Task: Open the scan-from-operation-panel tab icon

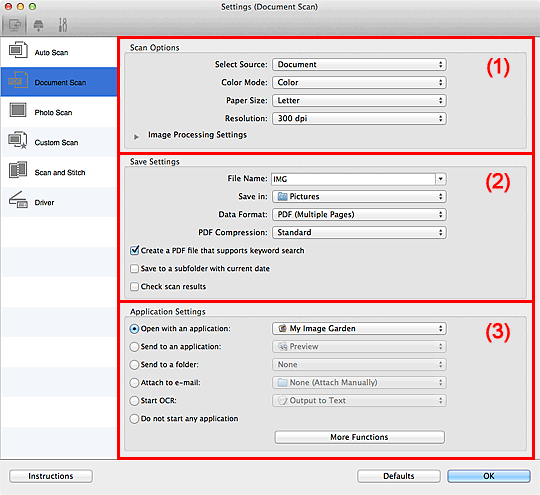Action: (x=38, y=25)
